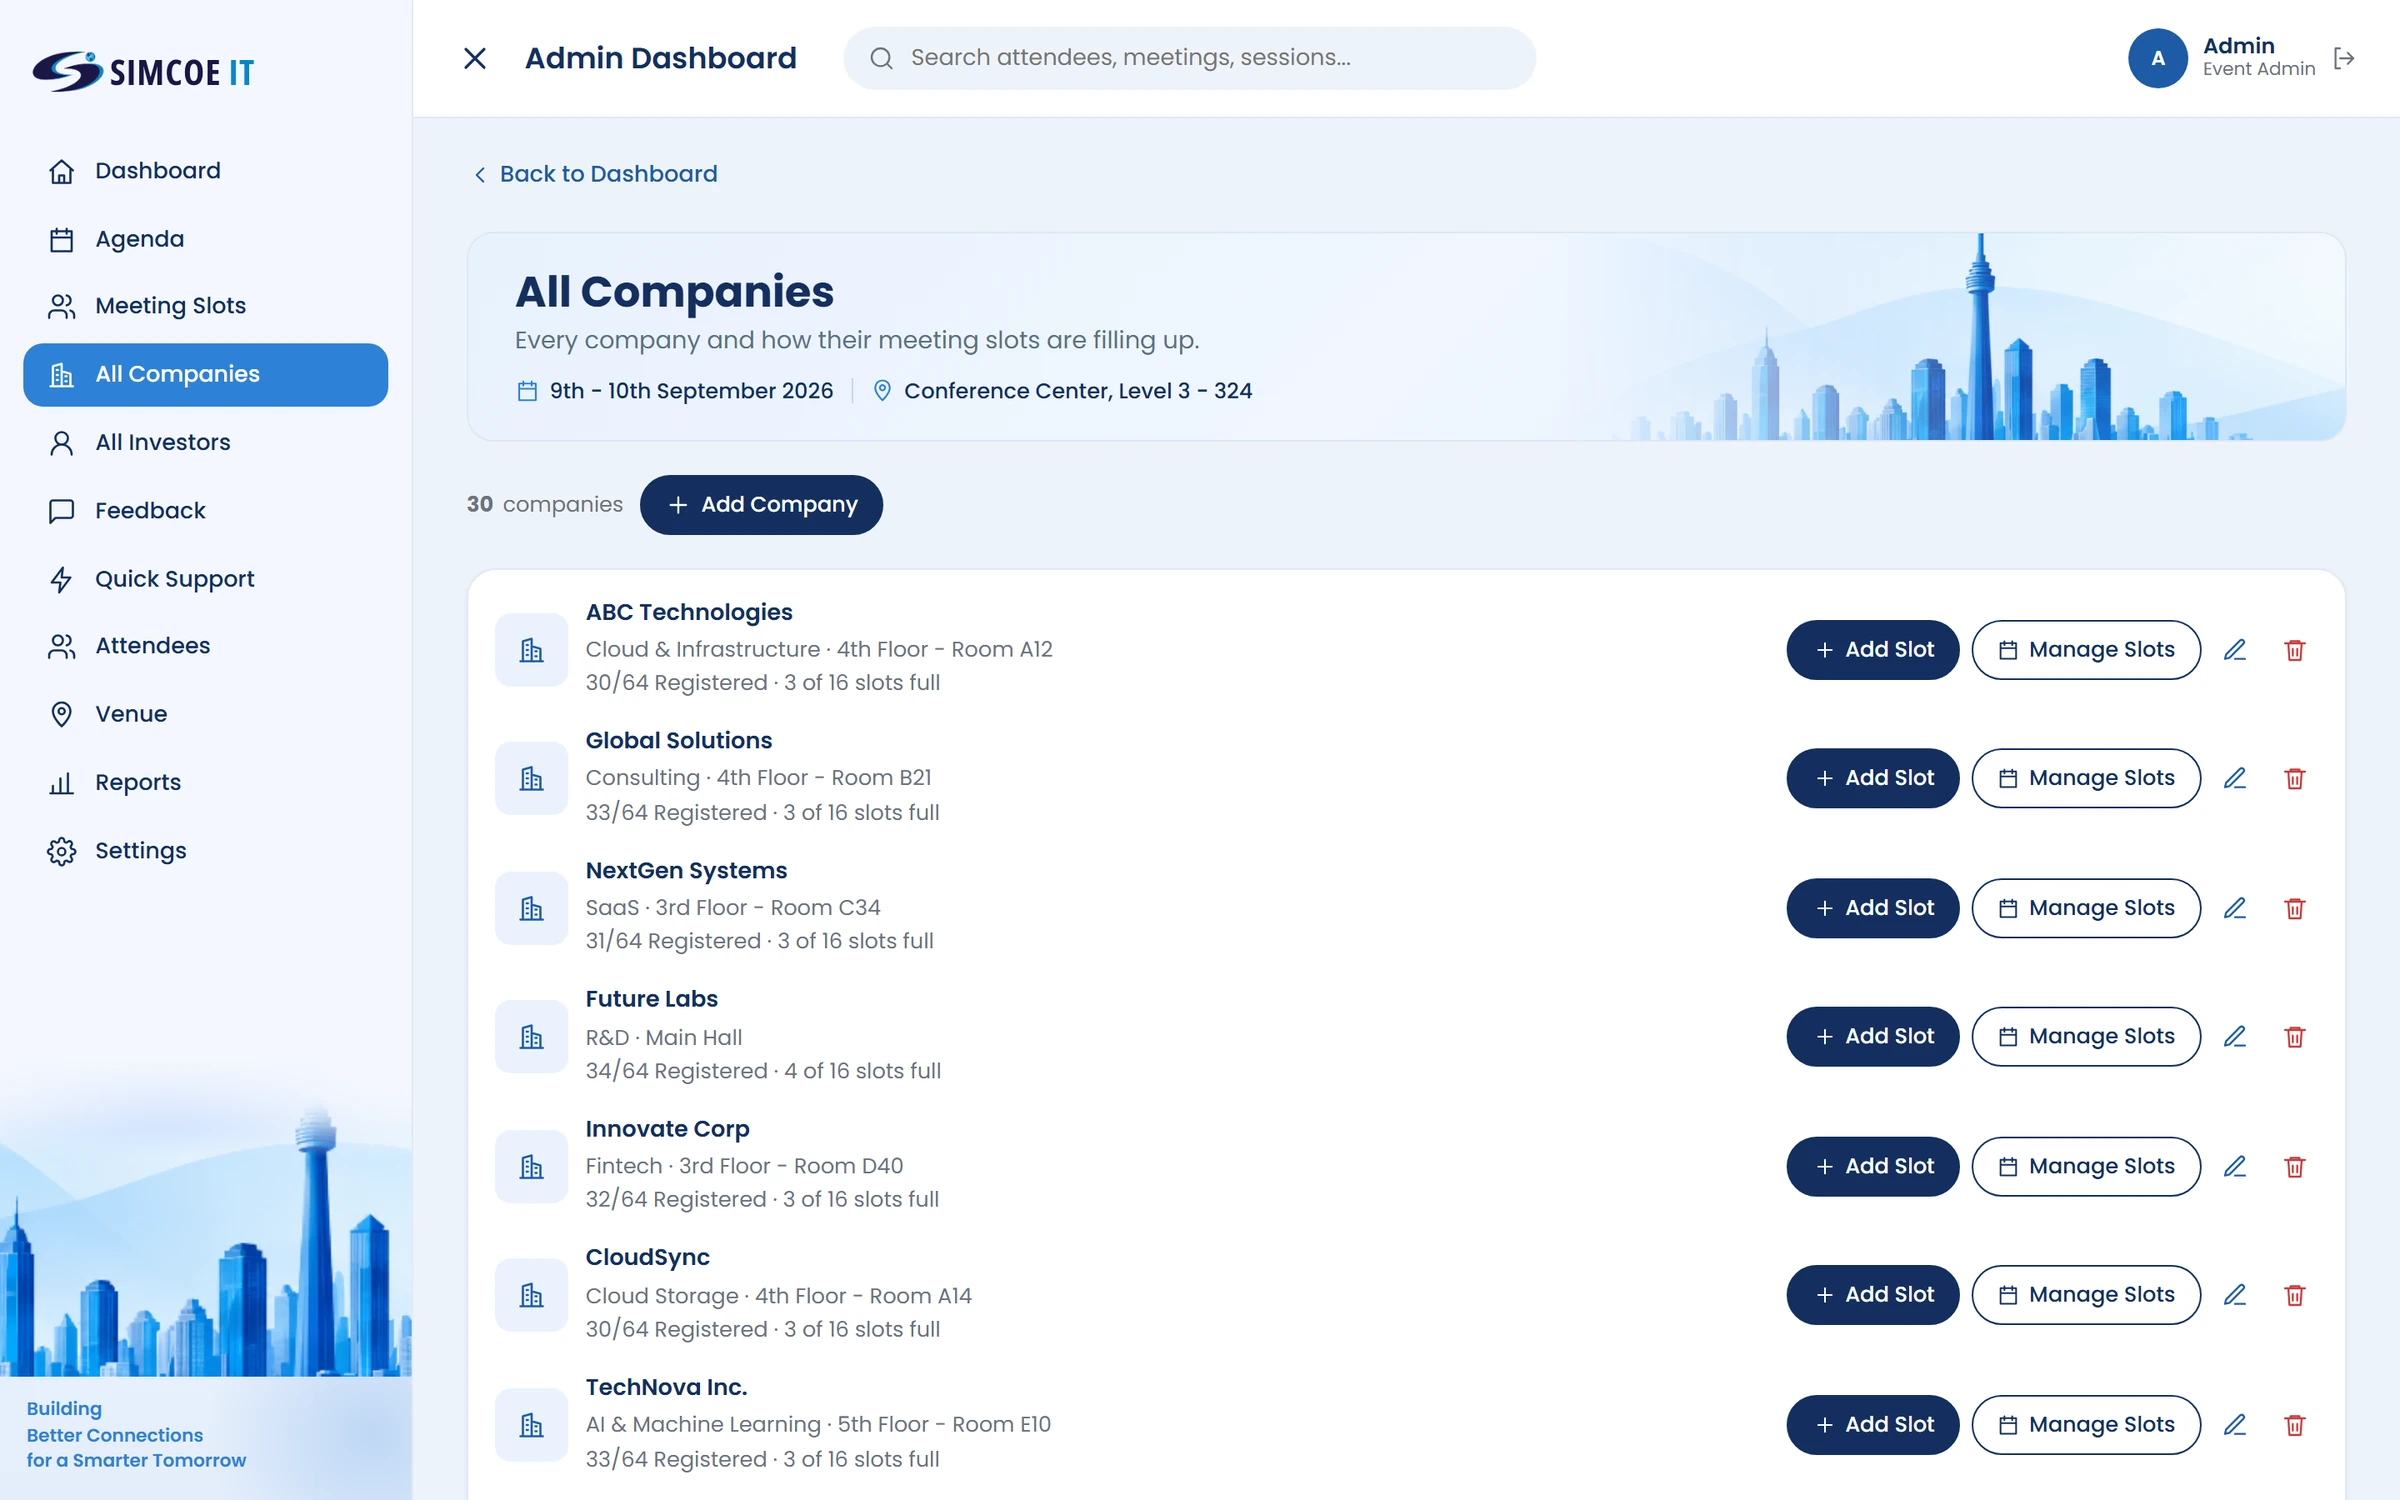Close the sidebar with X icon
The height and width of the screenshot is (1500, 2400).
coord(475,58)
